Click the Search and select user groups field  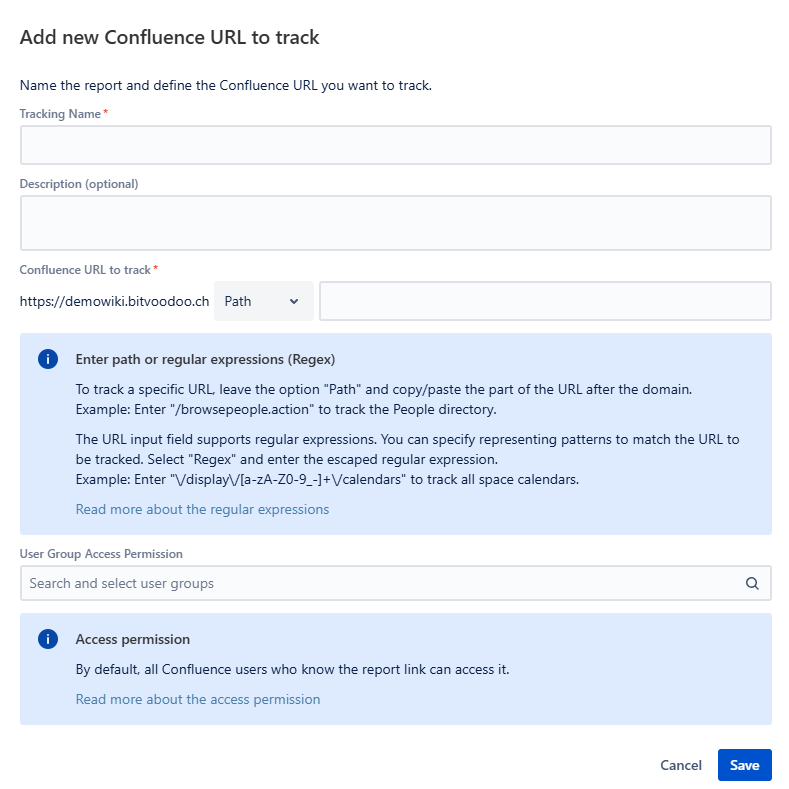380,583
